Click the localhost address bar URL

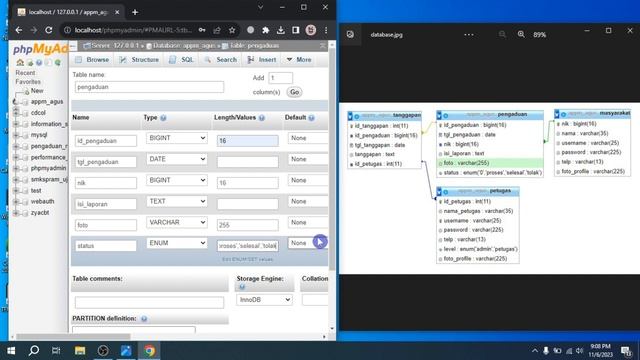[133, 30]
